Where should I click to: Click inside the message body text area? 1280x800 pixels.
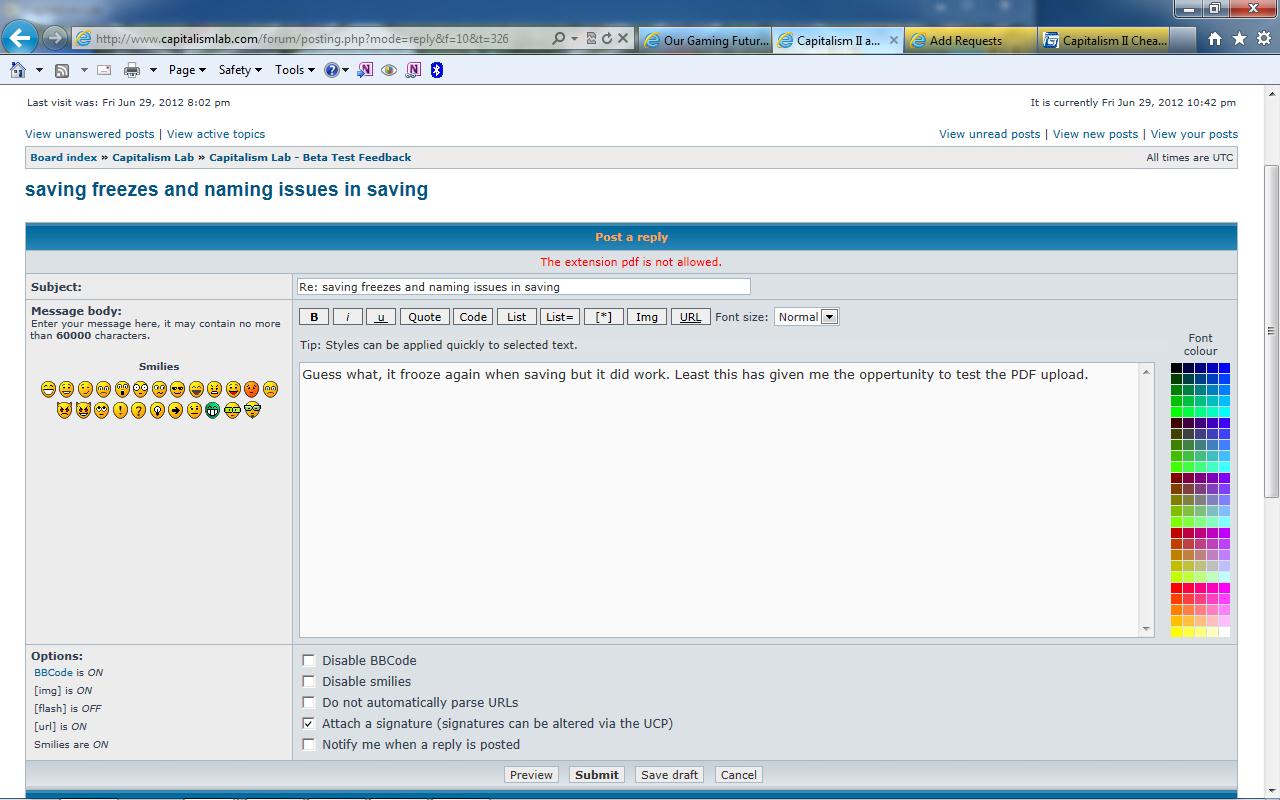[x=726, y=500]
